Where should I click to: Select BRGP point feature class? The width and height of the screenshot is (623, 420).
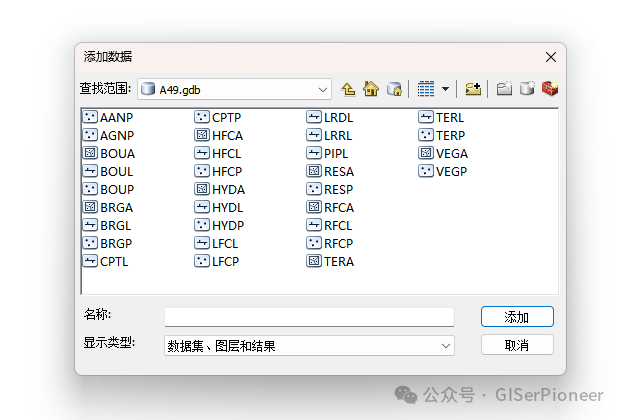coord(108,243)
